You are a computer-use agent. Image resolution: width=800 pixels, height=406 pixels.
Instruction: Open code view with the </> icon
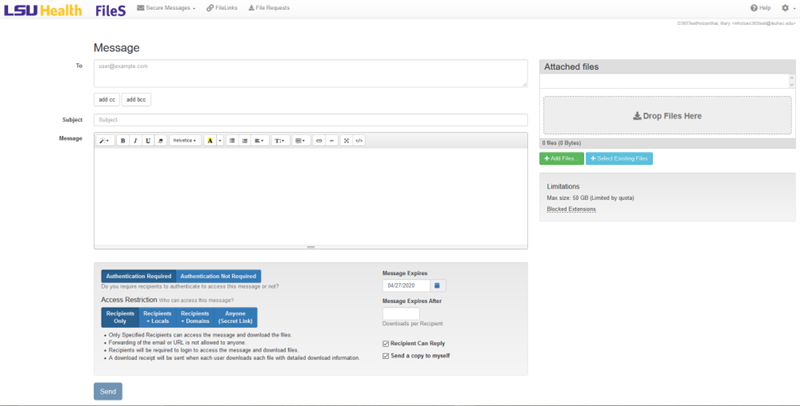point(359,141)
